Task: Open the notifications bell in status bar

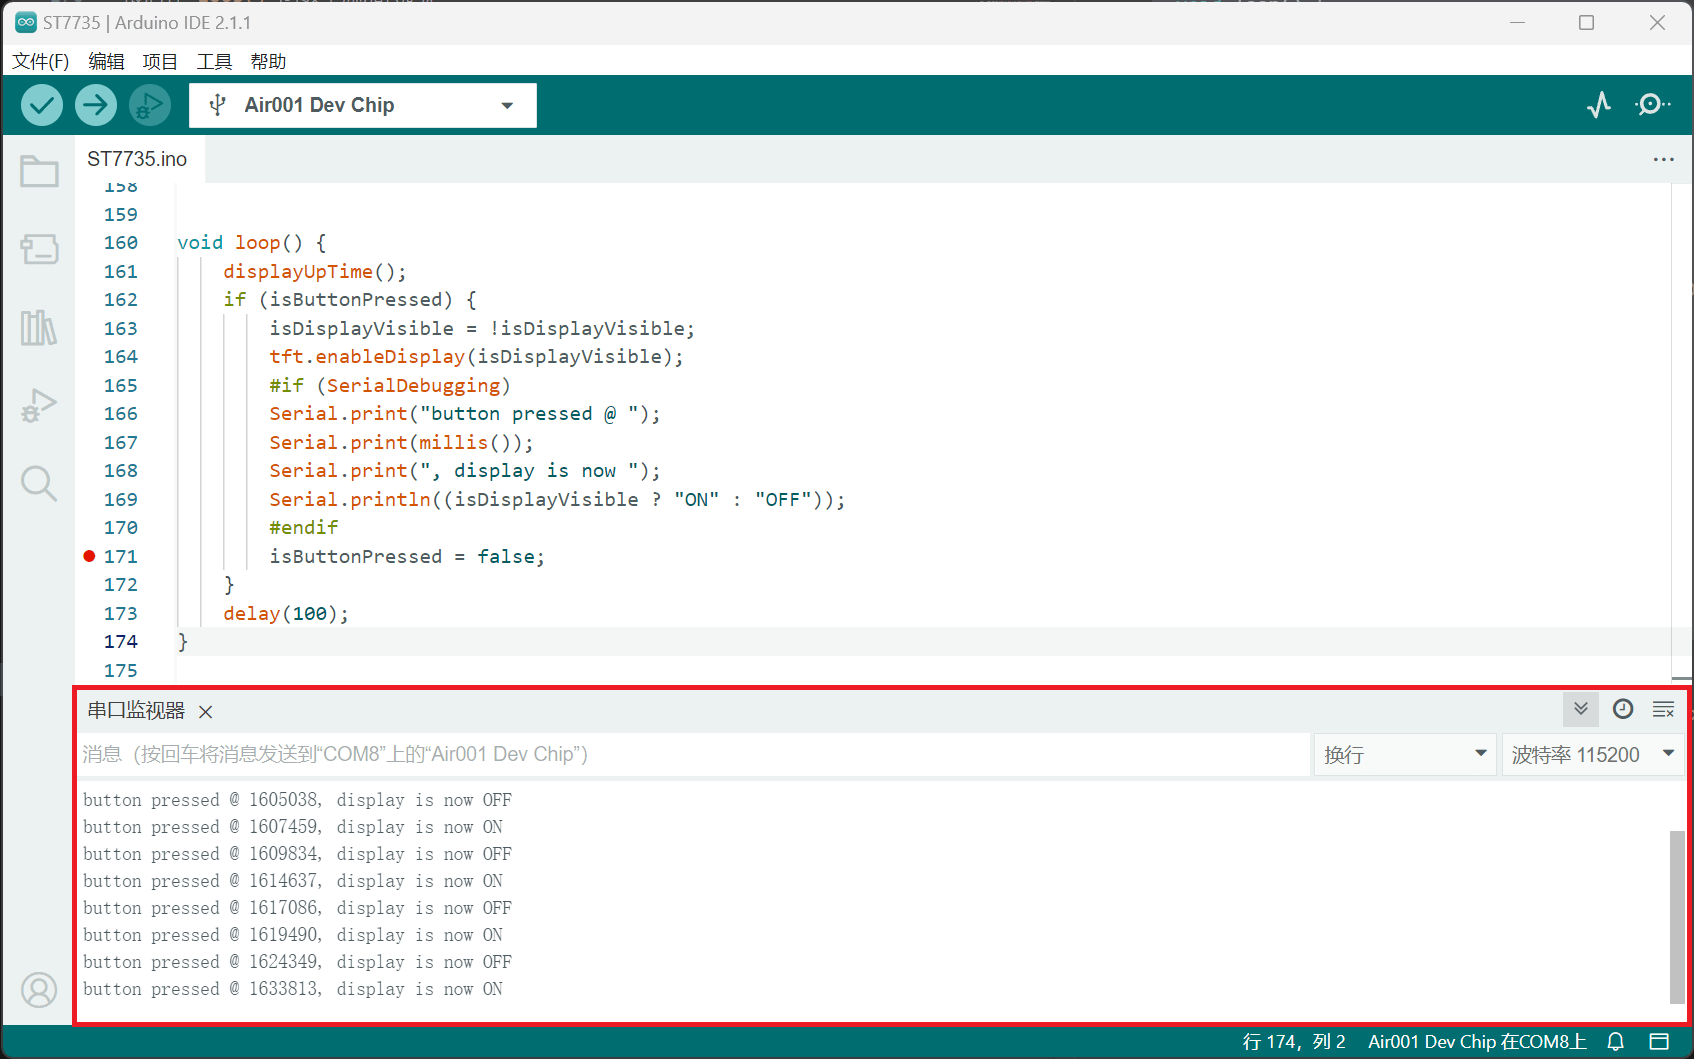Action: [x=1616, y=1042]
